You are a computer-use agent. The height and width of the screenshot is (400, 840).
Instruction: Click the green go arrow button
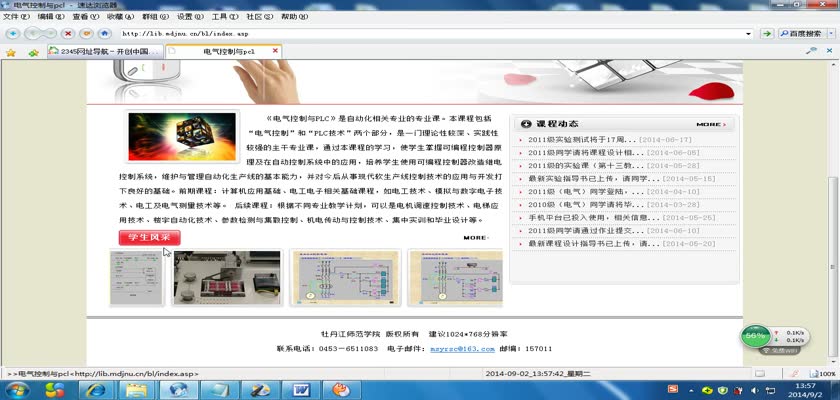tap(767, 33)
